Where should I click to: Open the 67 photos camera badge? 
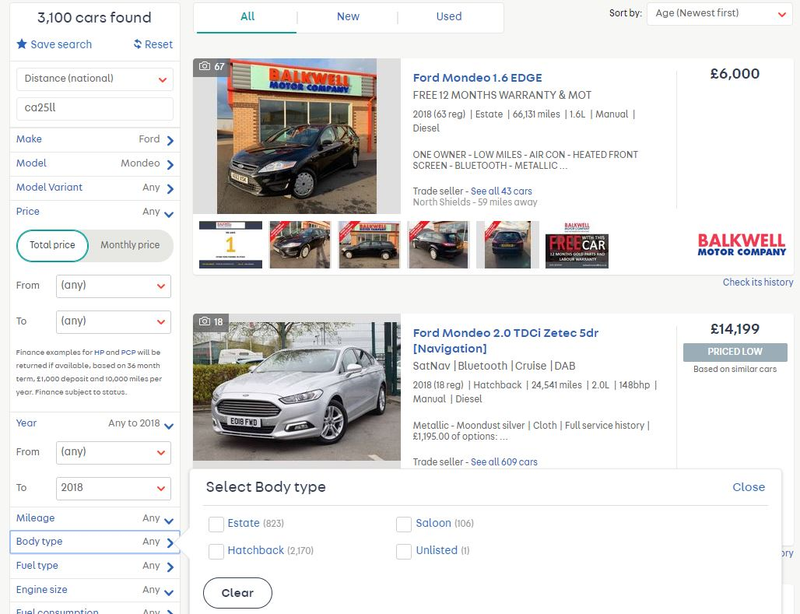click(x=211, y=66)
